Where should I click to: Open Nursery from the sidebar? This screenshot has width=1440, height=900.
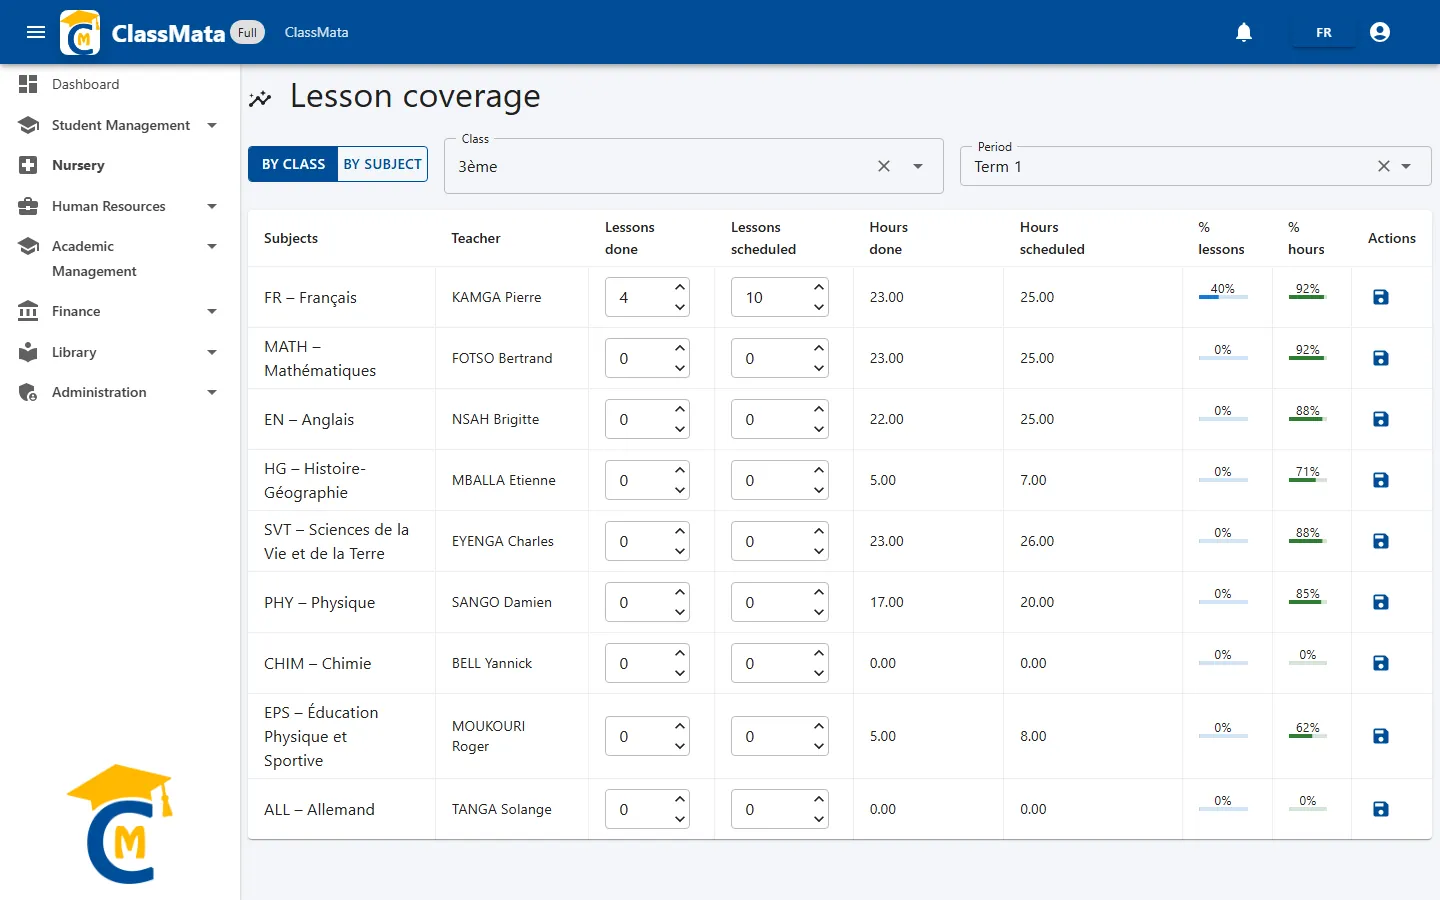pyautogui.click(x=120, y=165)
